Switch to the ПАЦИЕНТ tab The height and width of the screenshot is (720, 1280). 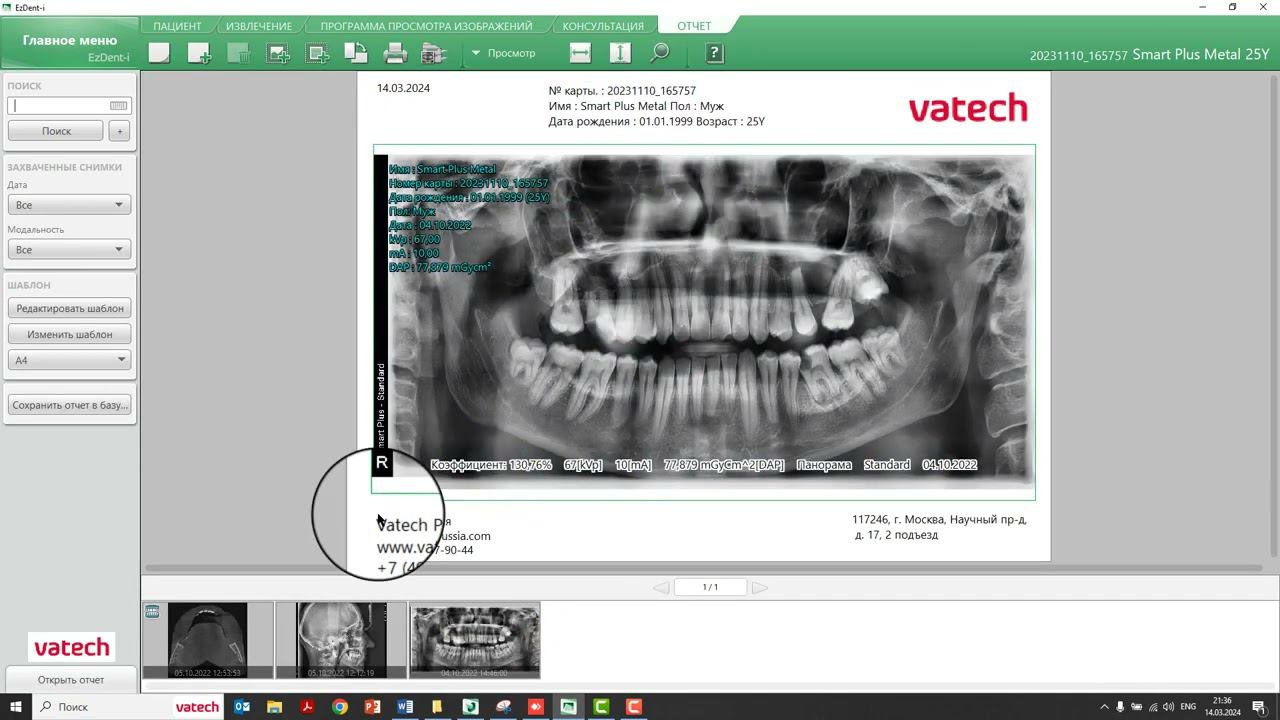pos(178,26)
